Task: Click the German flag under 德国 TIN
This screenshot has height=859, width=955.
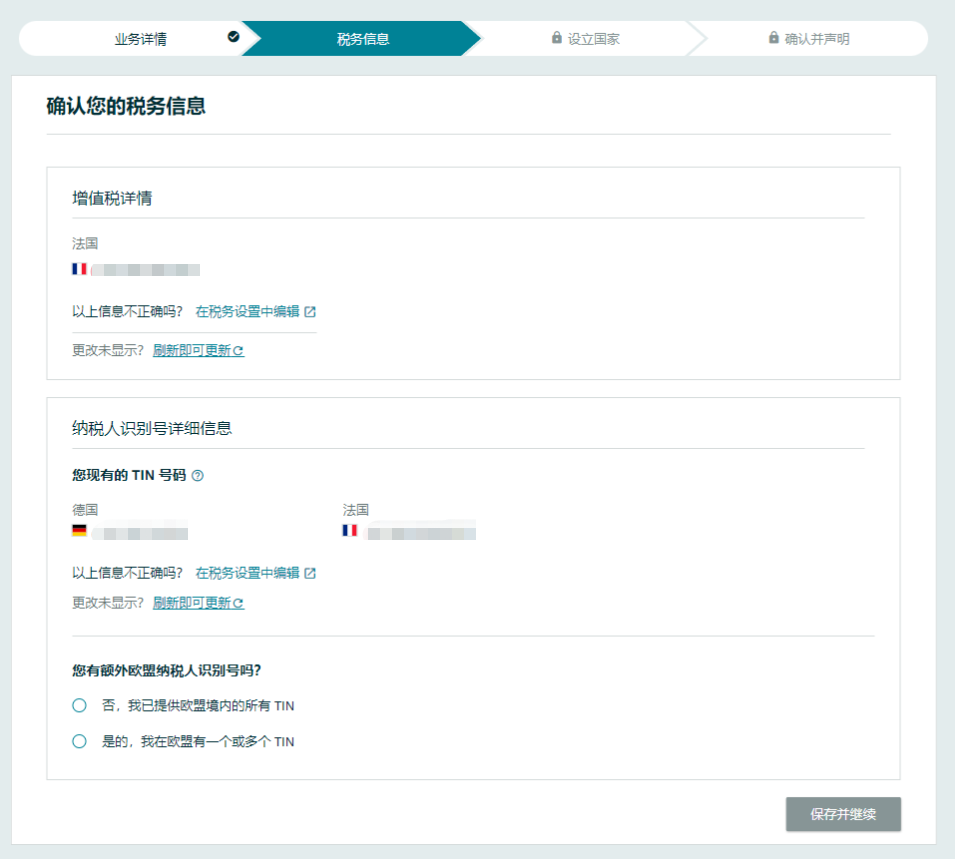Action: (x=79, y=531)
